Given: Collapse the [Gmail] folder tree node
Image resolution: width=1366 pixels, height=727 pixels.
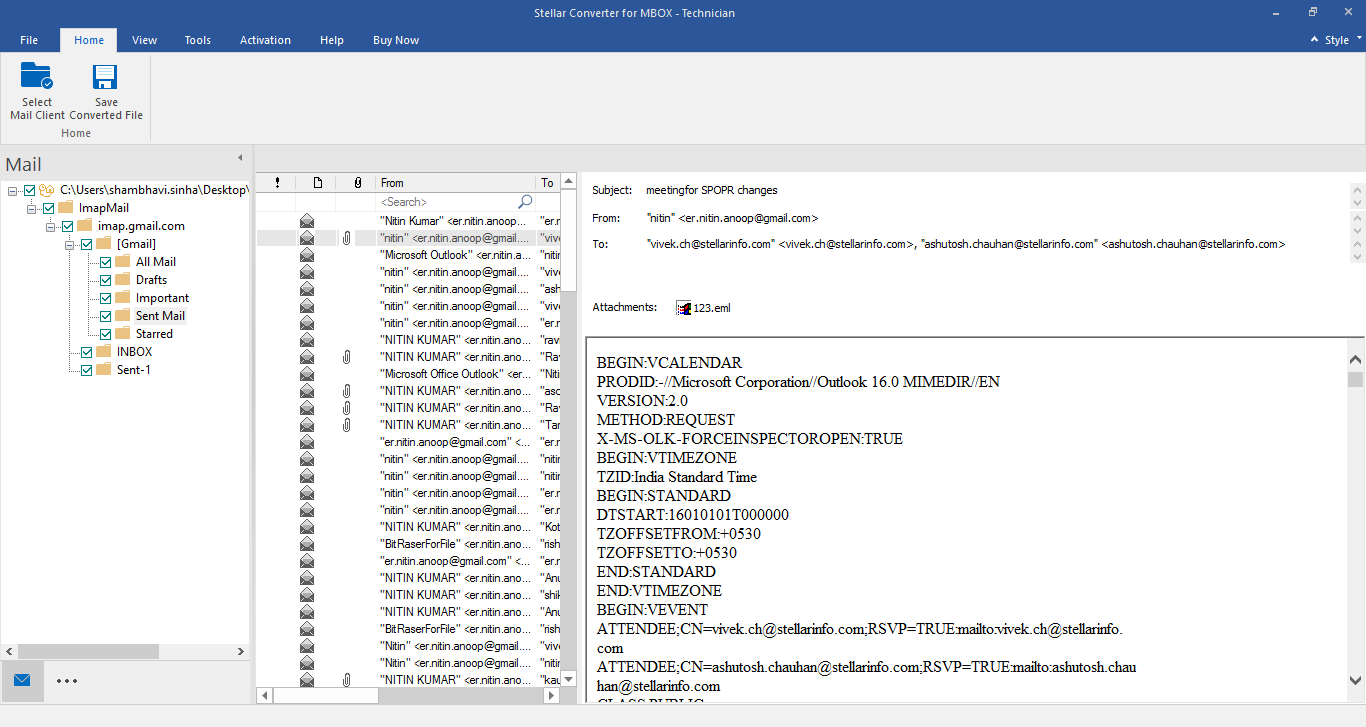Looking at the screenshot, I should pos(71,244).
